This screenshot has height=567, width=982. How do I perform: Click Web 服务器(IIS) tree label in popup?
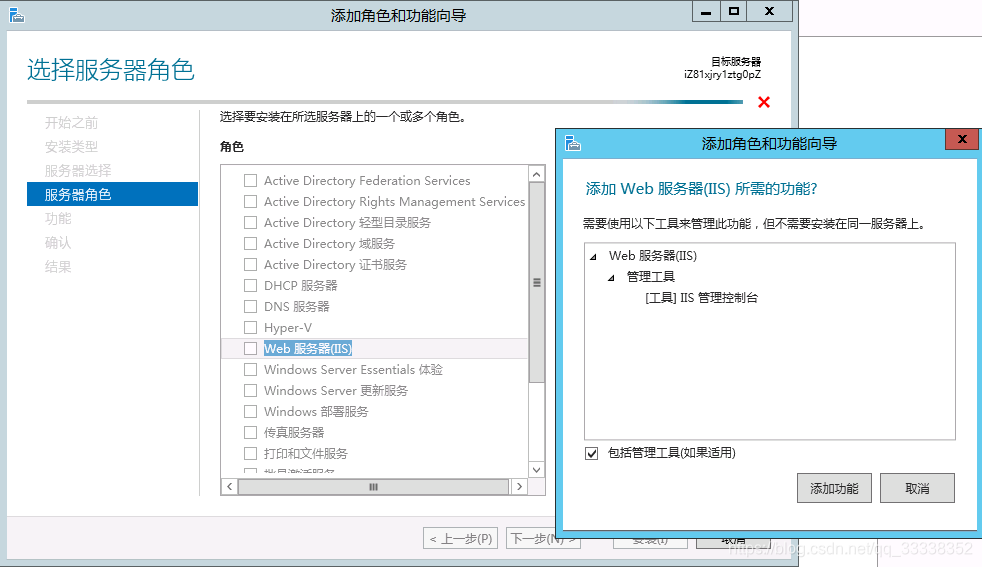653,256
